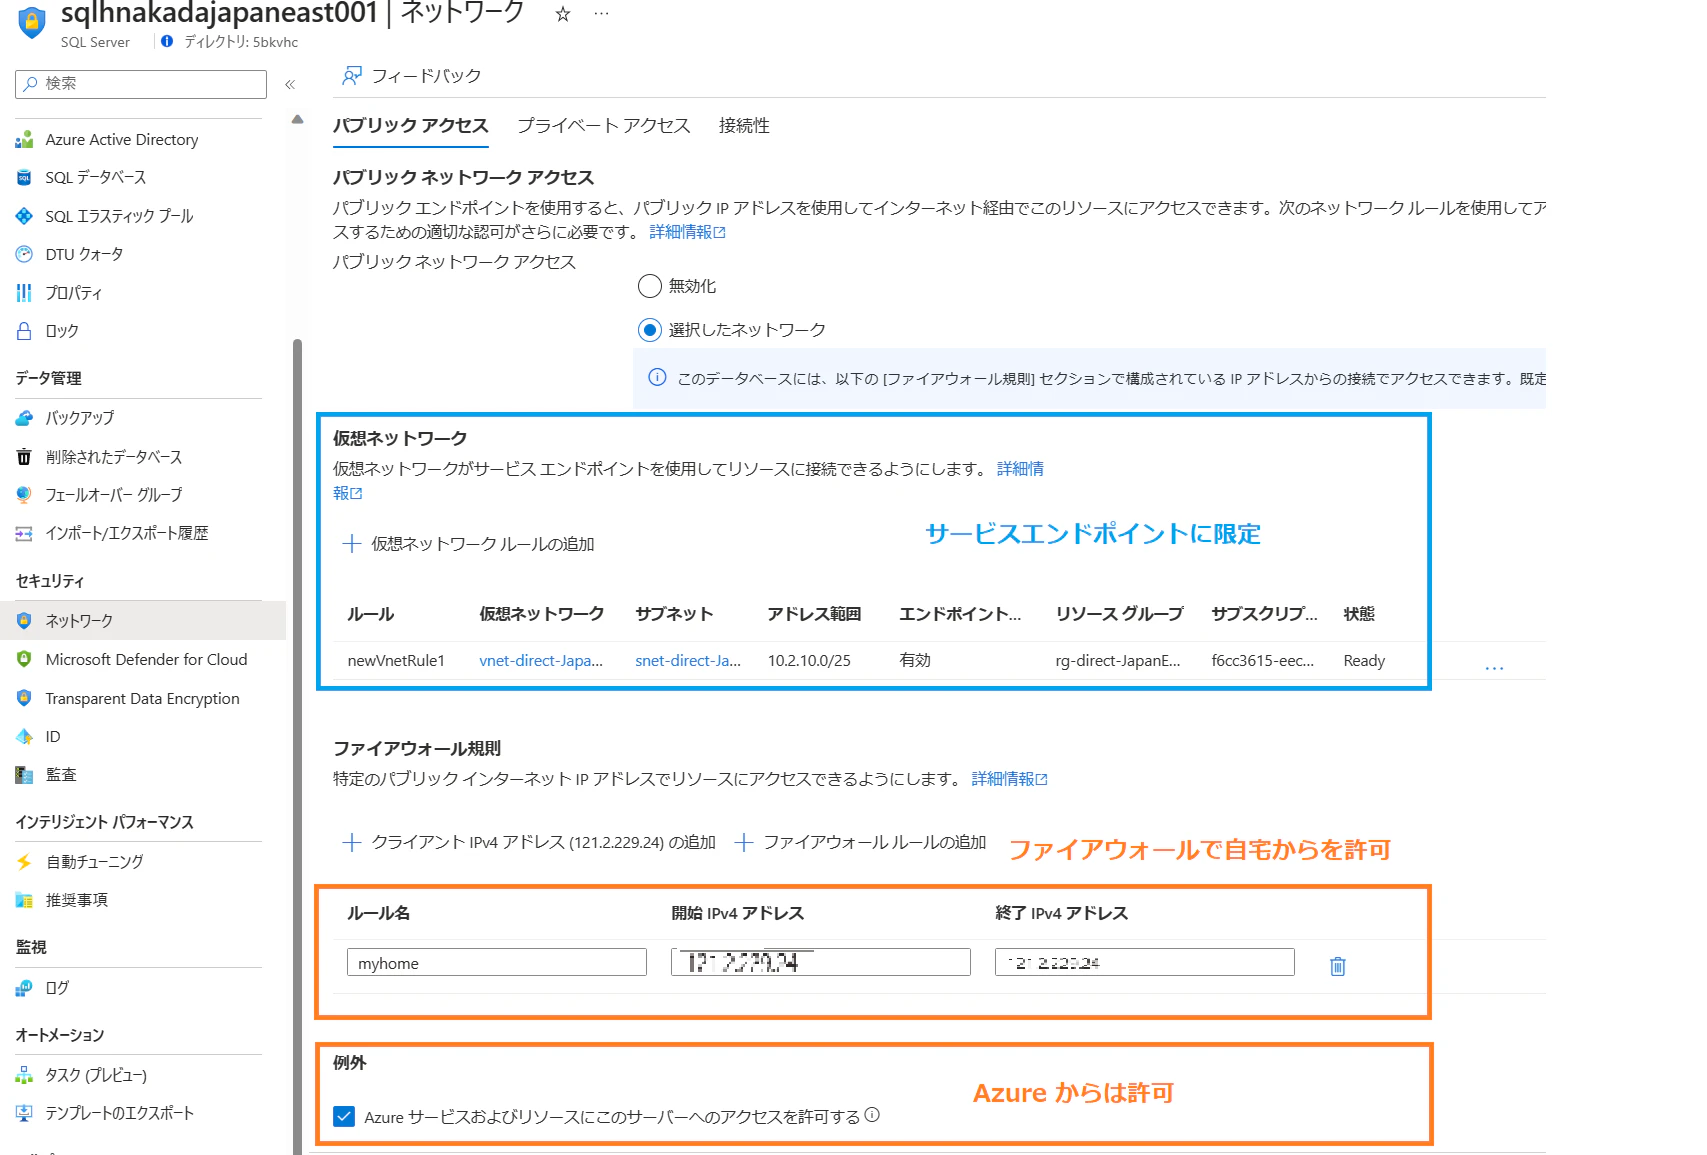Switch to プライベート アクセス tab

(x=603, y=126)
